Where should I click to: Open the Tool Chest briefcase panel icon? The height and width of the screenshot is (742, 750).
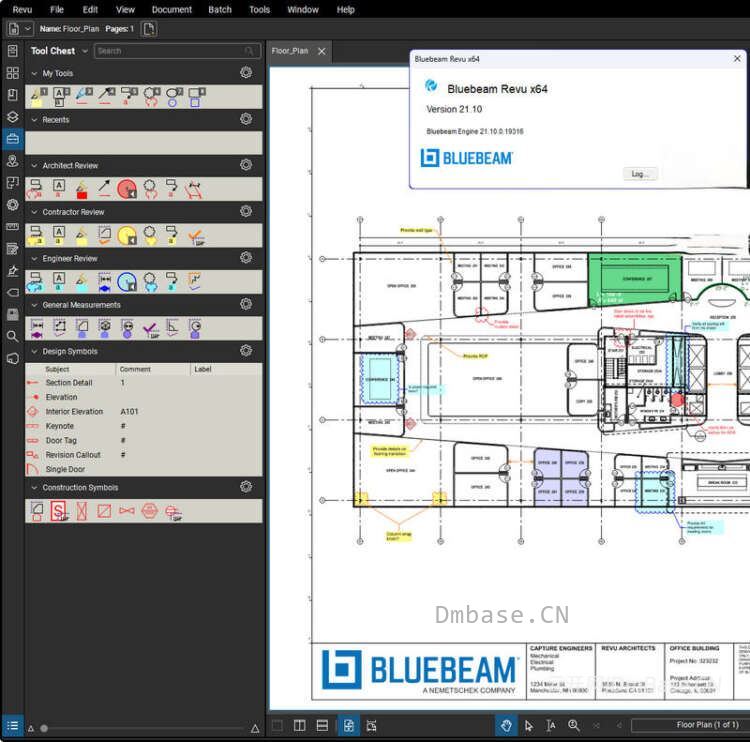[12, 139]
